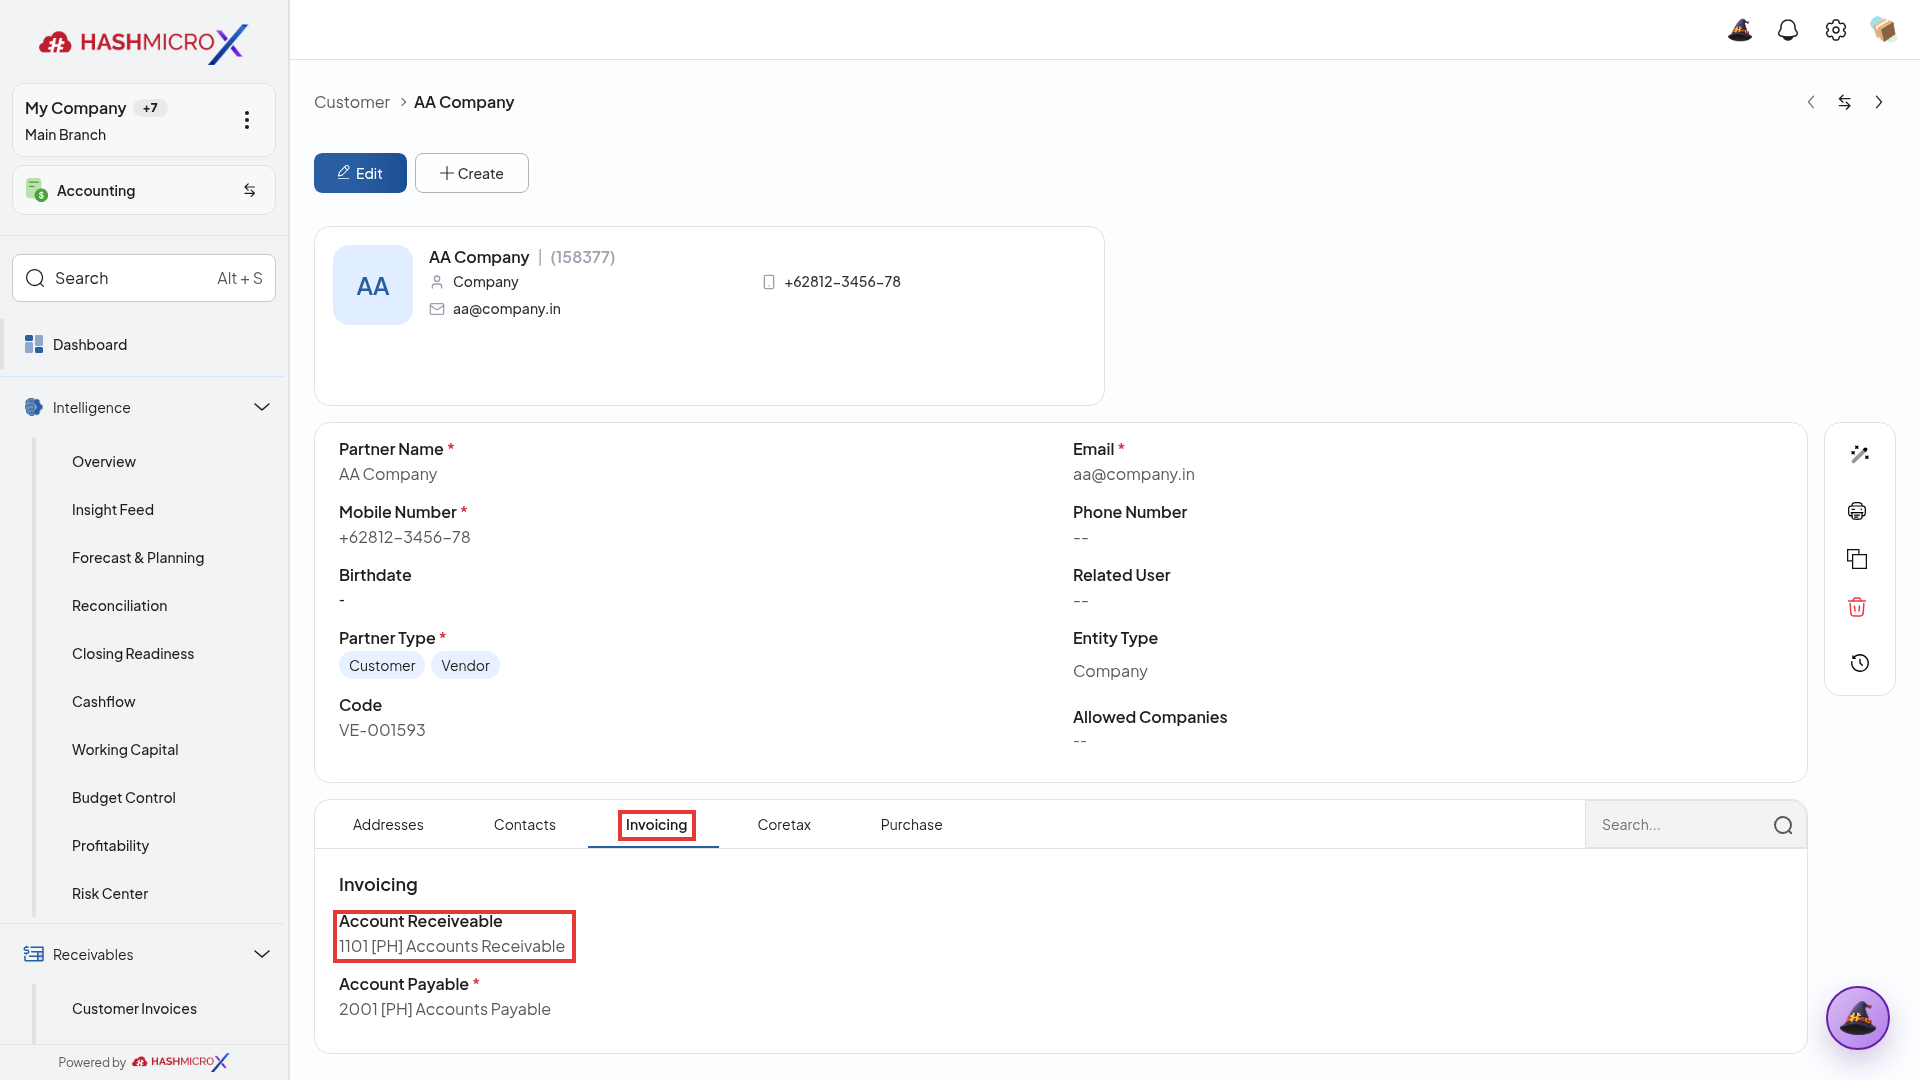Open Closing Readiness menu item
The height and width of the screenshot is (1080, 1920).
tap(133, 653)
